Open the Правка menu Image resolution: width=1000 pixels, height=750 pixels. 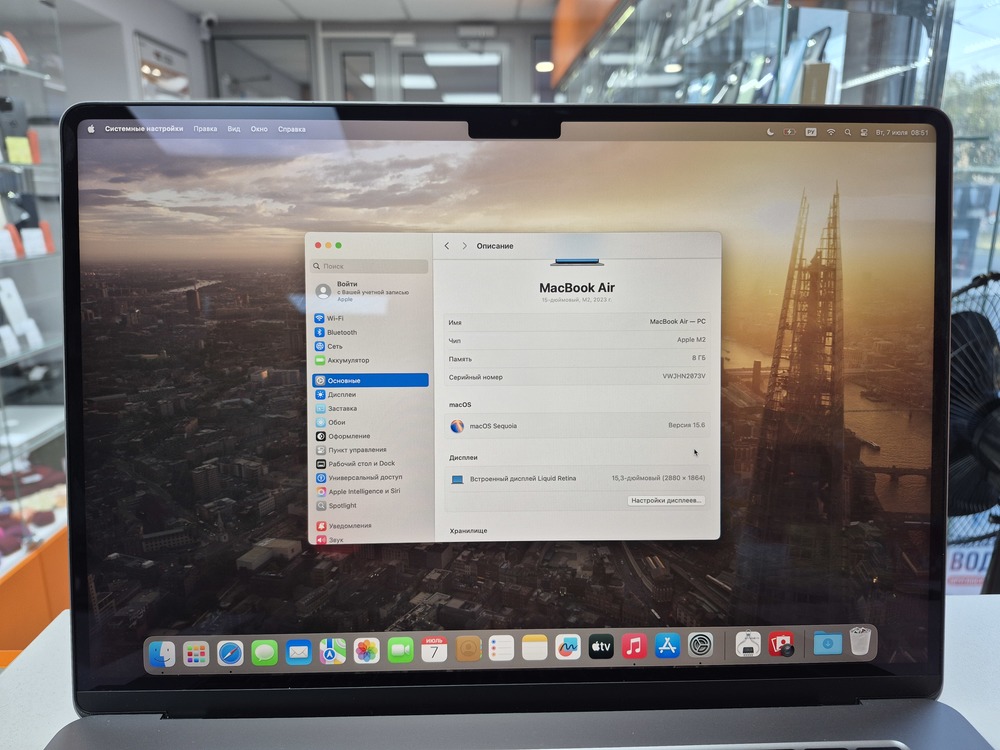(205, 129)
